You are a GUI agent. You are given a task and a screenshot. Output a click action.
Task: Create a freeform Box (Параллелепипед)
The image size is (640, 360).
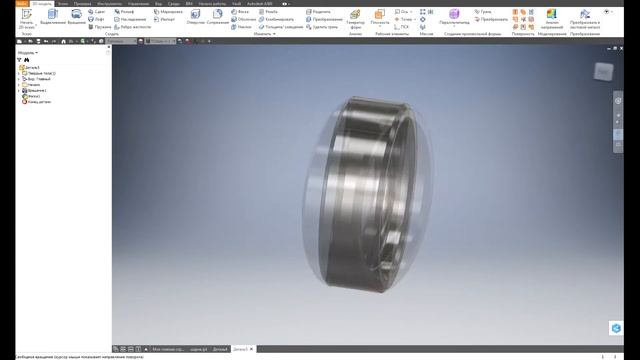pyautogui.click(x=454, y=17)
